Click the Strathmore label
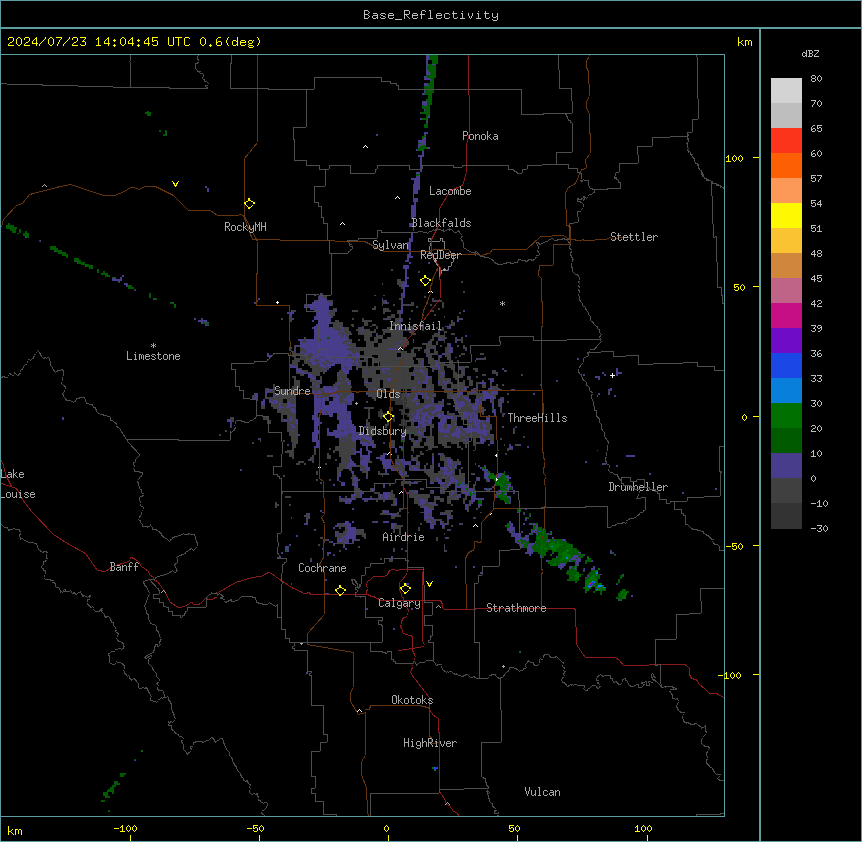Image resolution: width=862 pixels, height=842 pixels. 516,608
